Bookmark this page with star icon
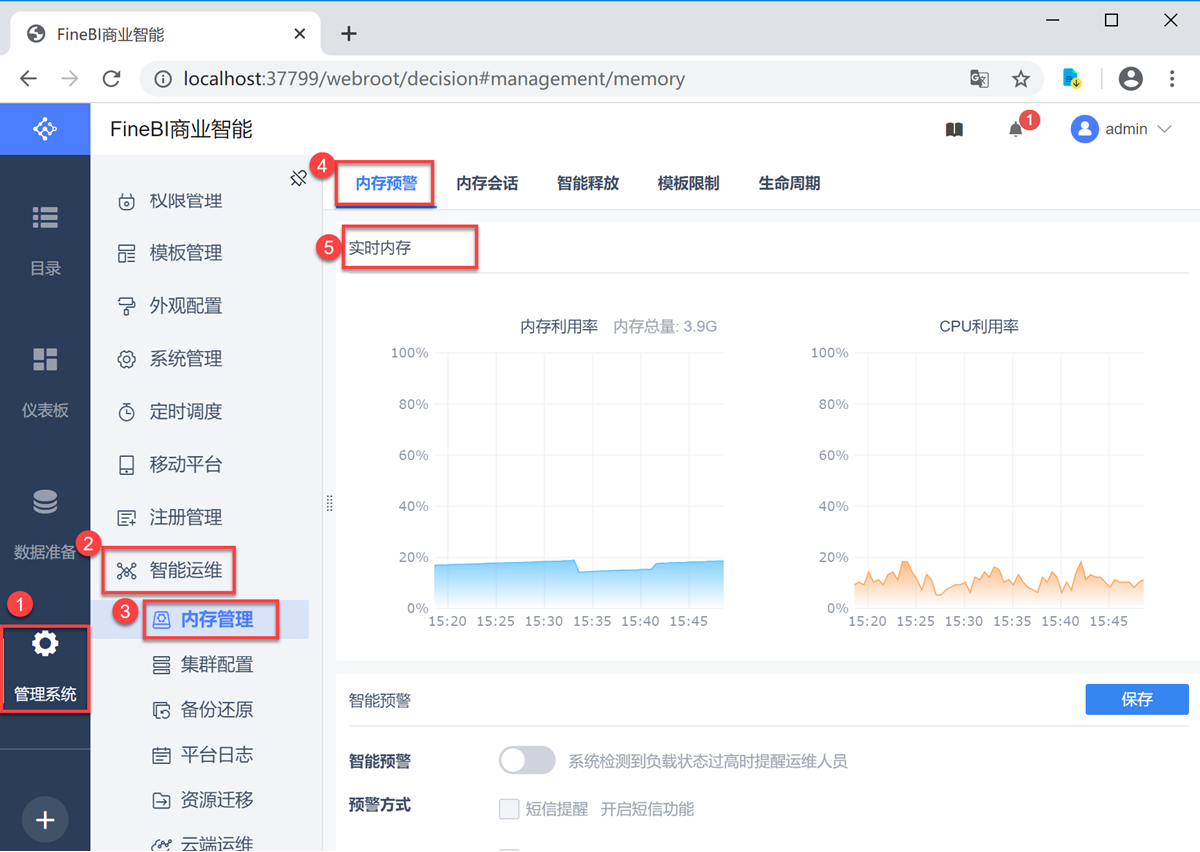1200x852 pixels. (x=1021, y=78)
